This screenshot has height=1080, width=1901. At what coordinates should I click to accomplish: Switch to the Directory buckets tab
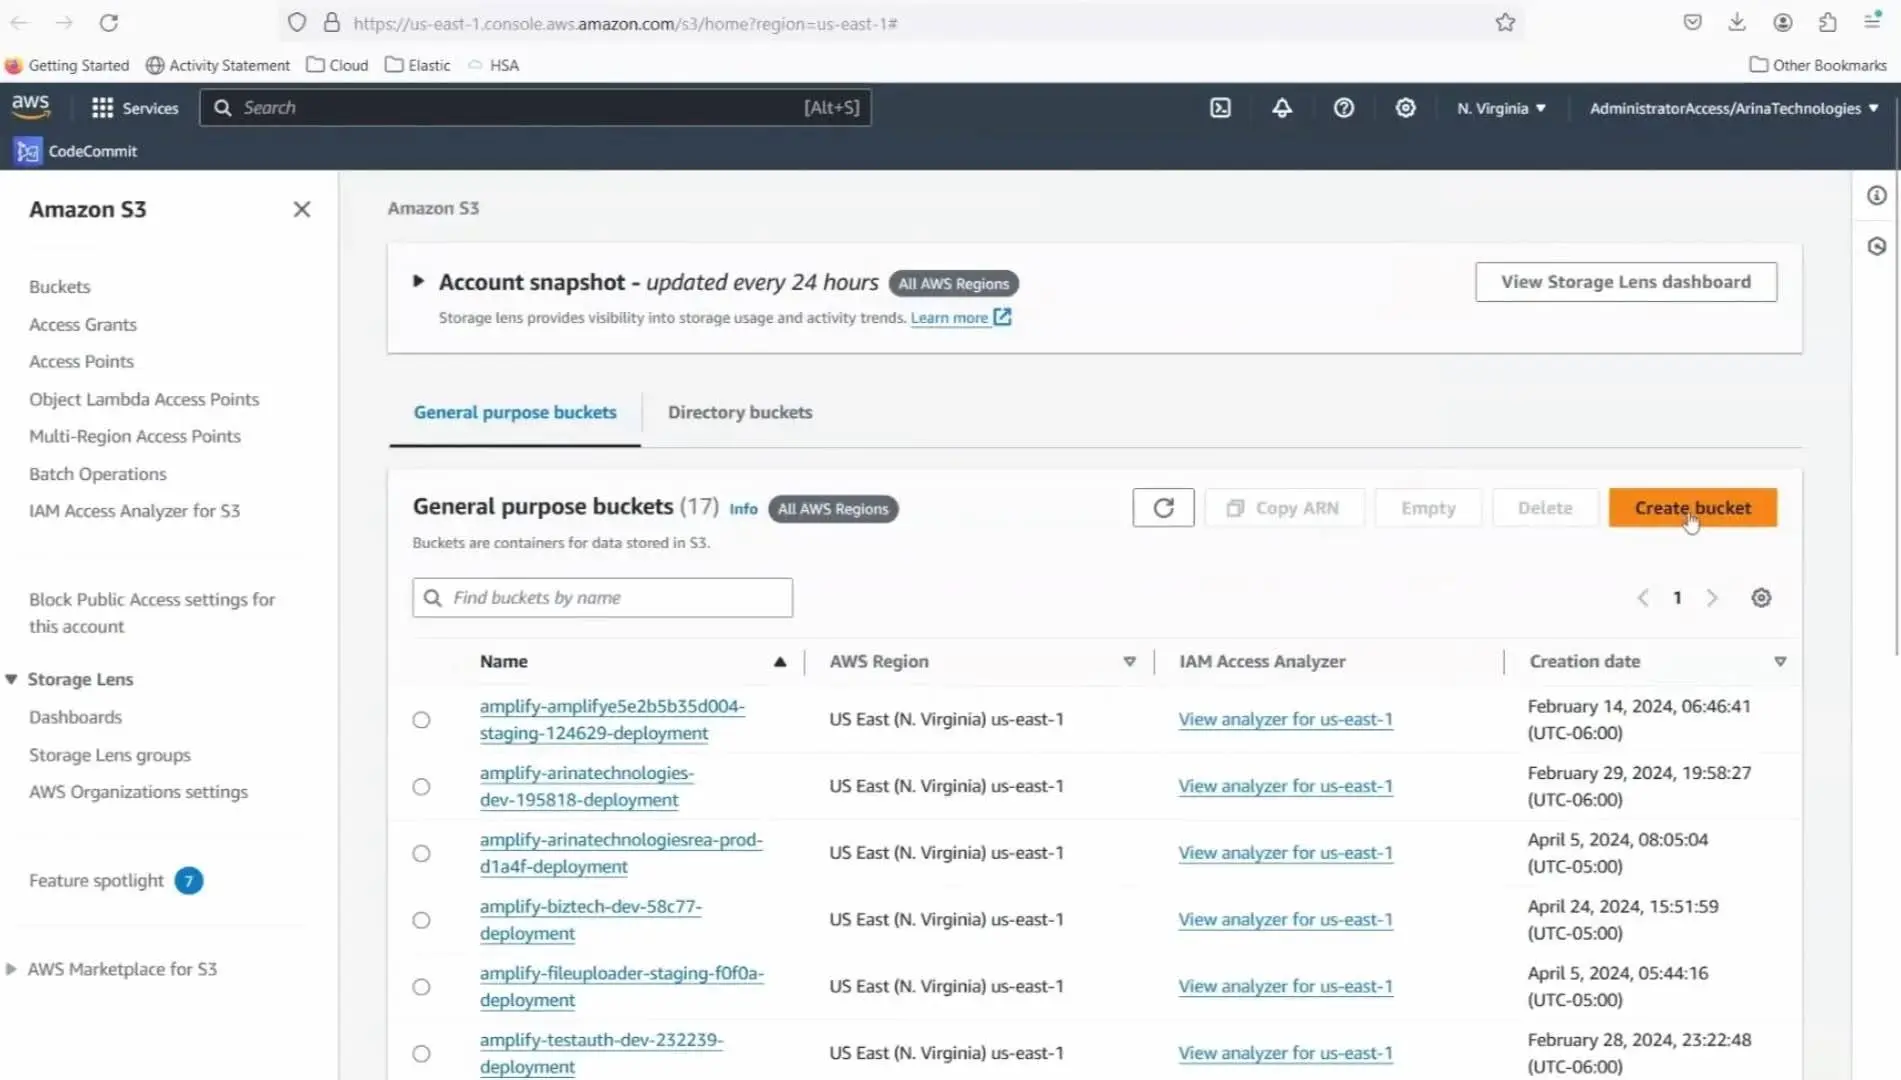pos(739,413)
